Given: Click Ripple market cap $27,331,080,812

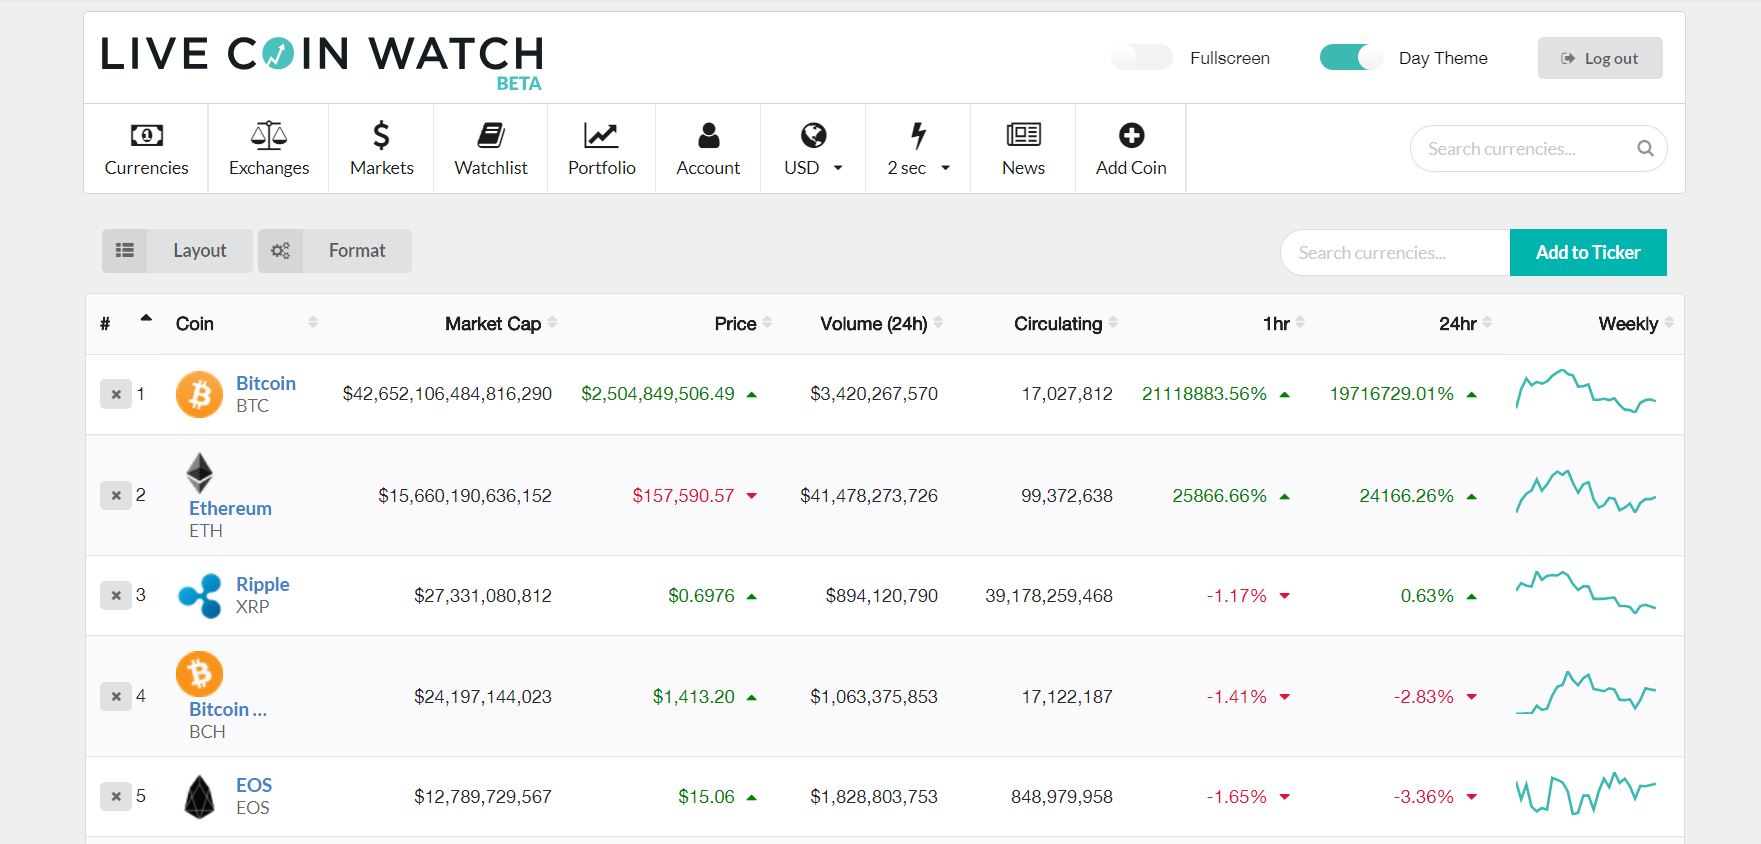Looking at the screenshot, I should [x=483, y=596].
